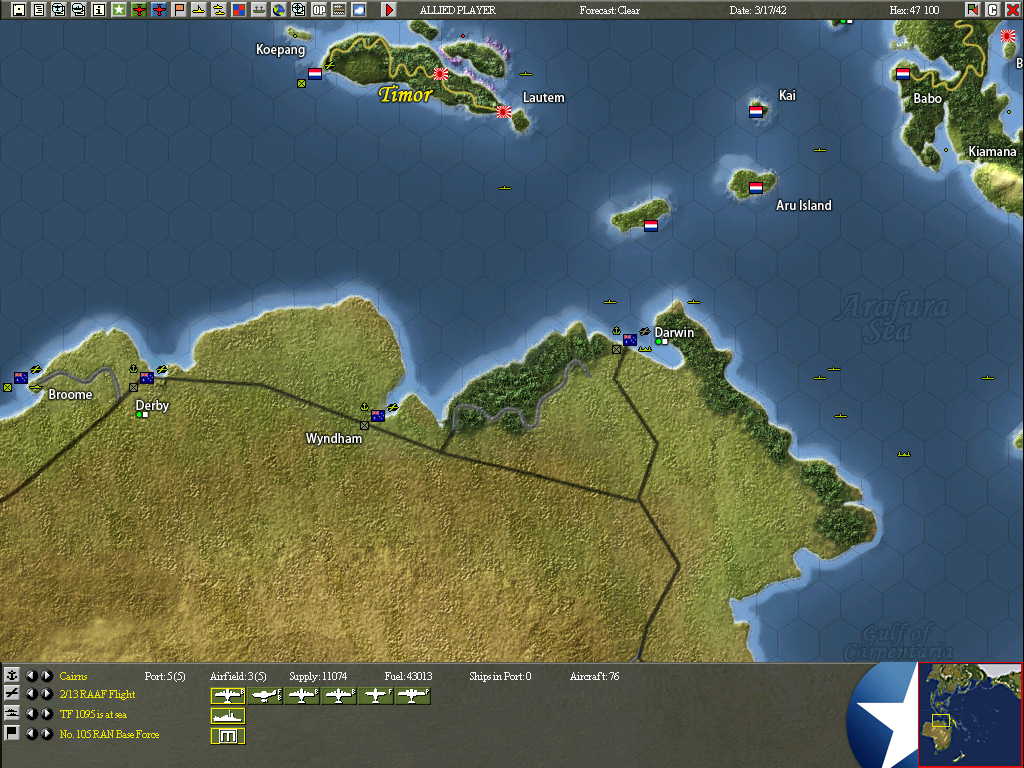Viewport: 1024px width, 768px height.
Task: Select the sixth aircraft icon marked P
Action: point(413,696)
